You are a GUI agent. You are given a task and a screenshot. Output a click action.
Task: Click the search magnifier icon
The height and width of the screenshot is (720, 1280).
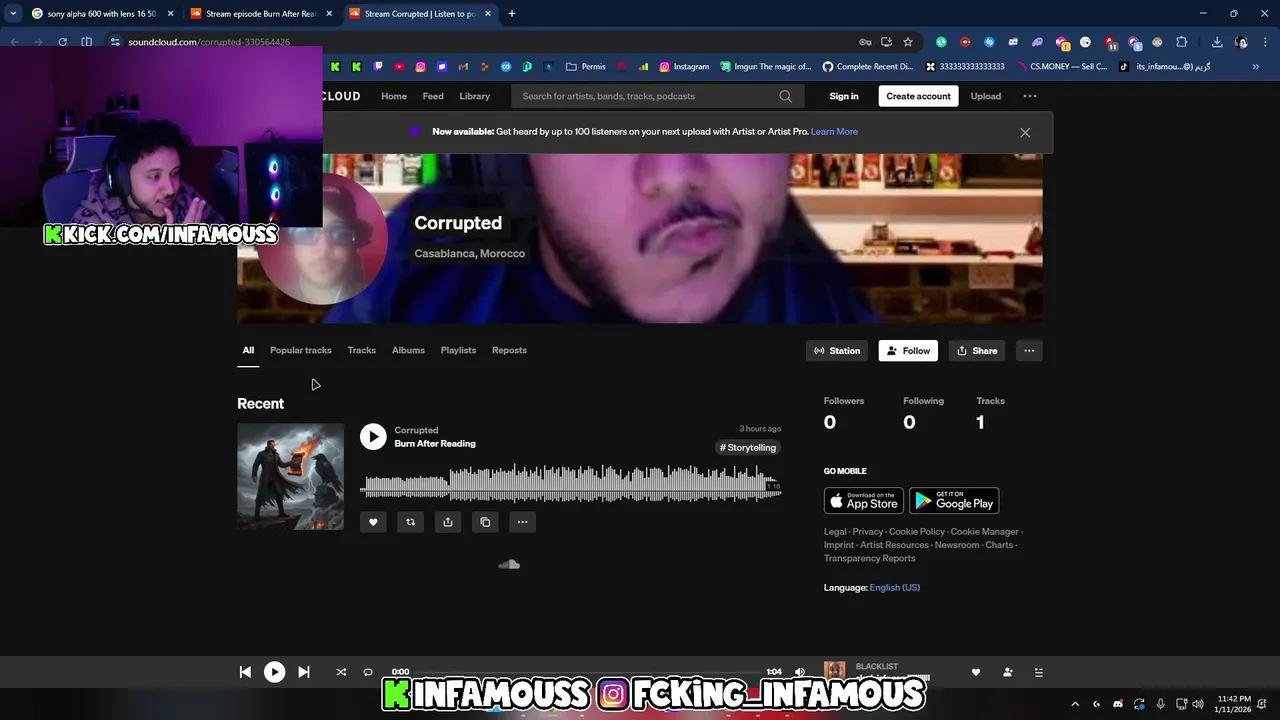point(785,96)
